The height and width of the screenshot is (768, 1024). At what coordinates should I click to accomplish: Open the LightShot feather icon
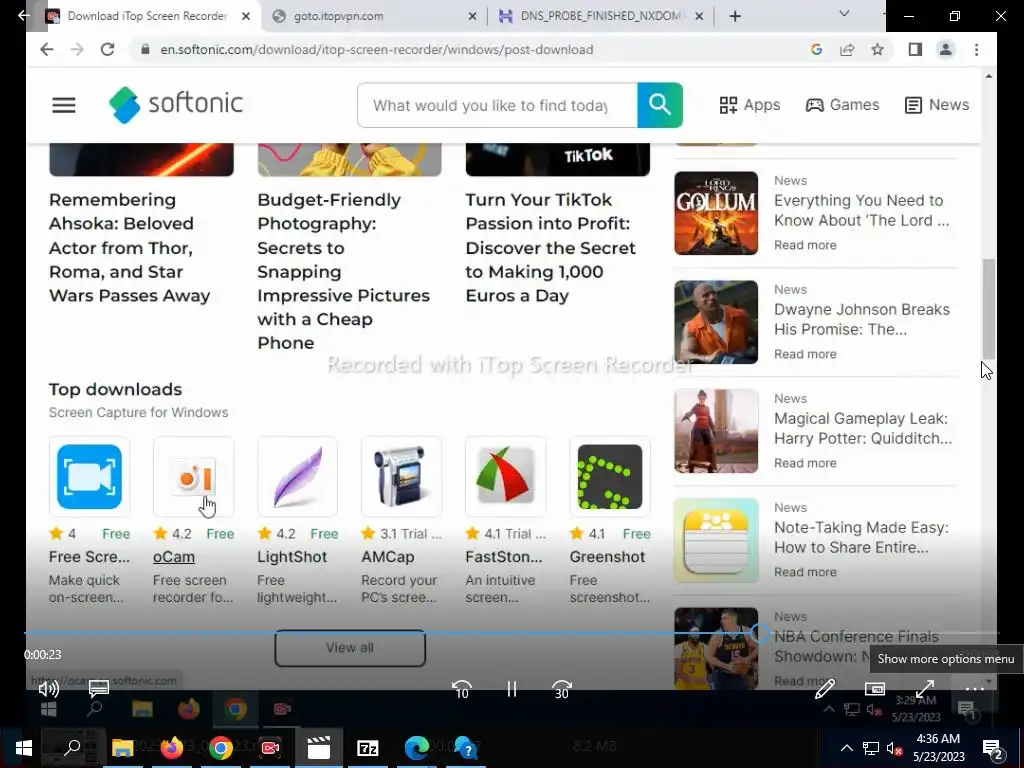[x=297, y=477]
